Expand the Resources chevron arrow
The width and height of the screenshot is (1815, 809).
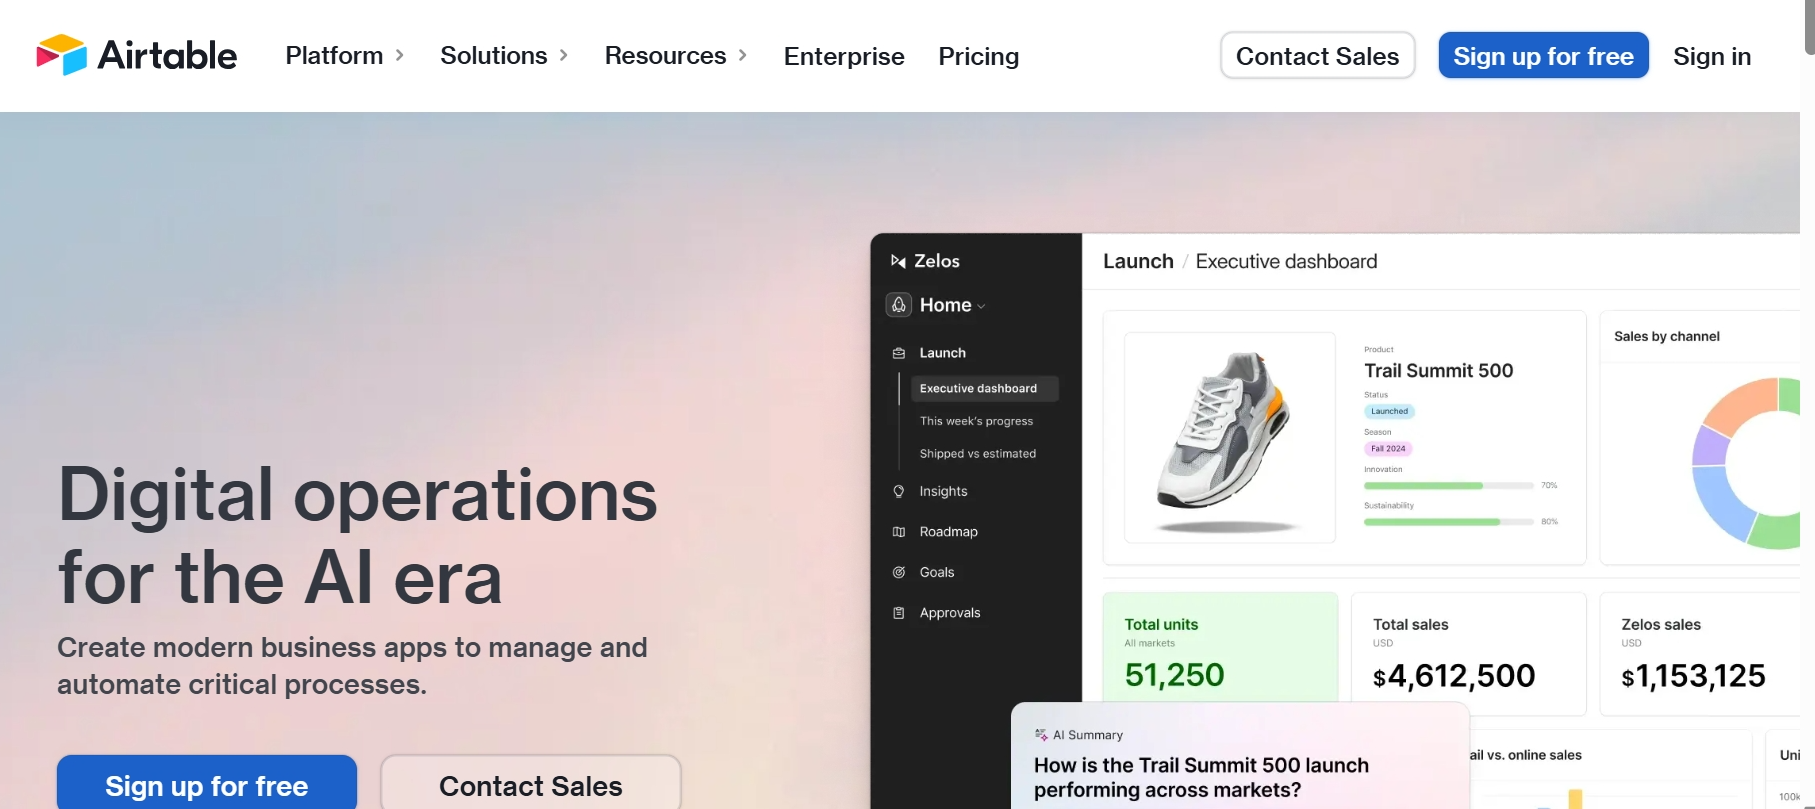click(x=743, y=56)
